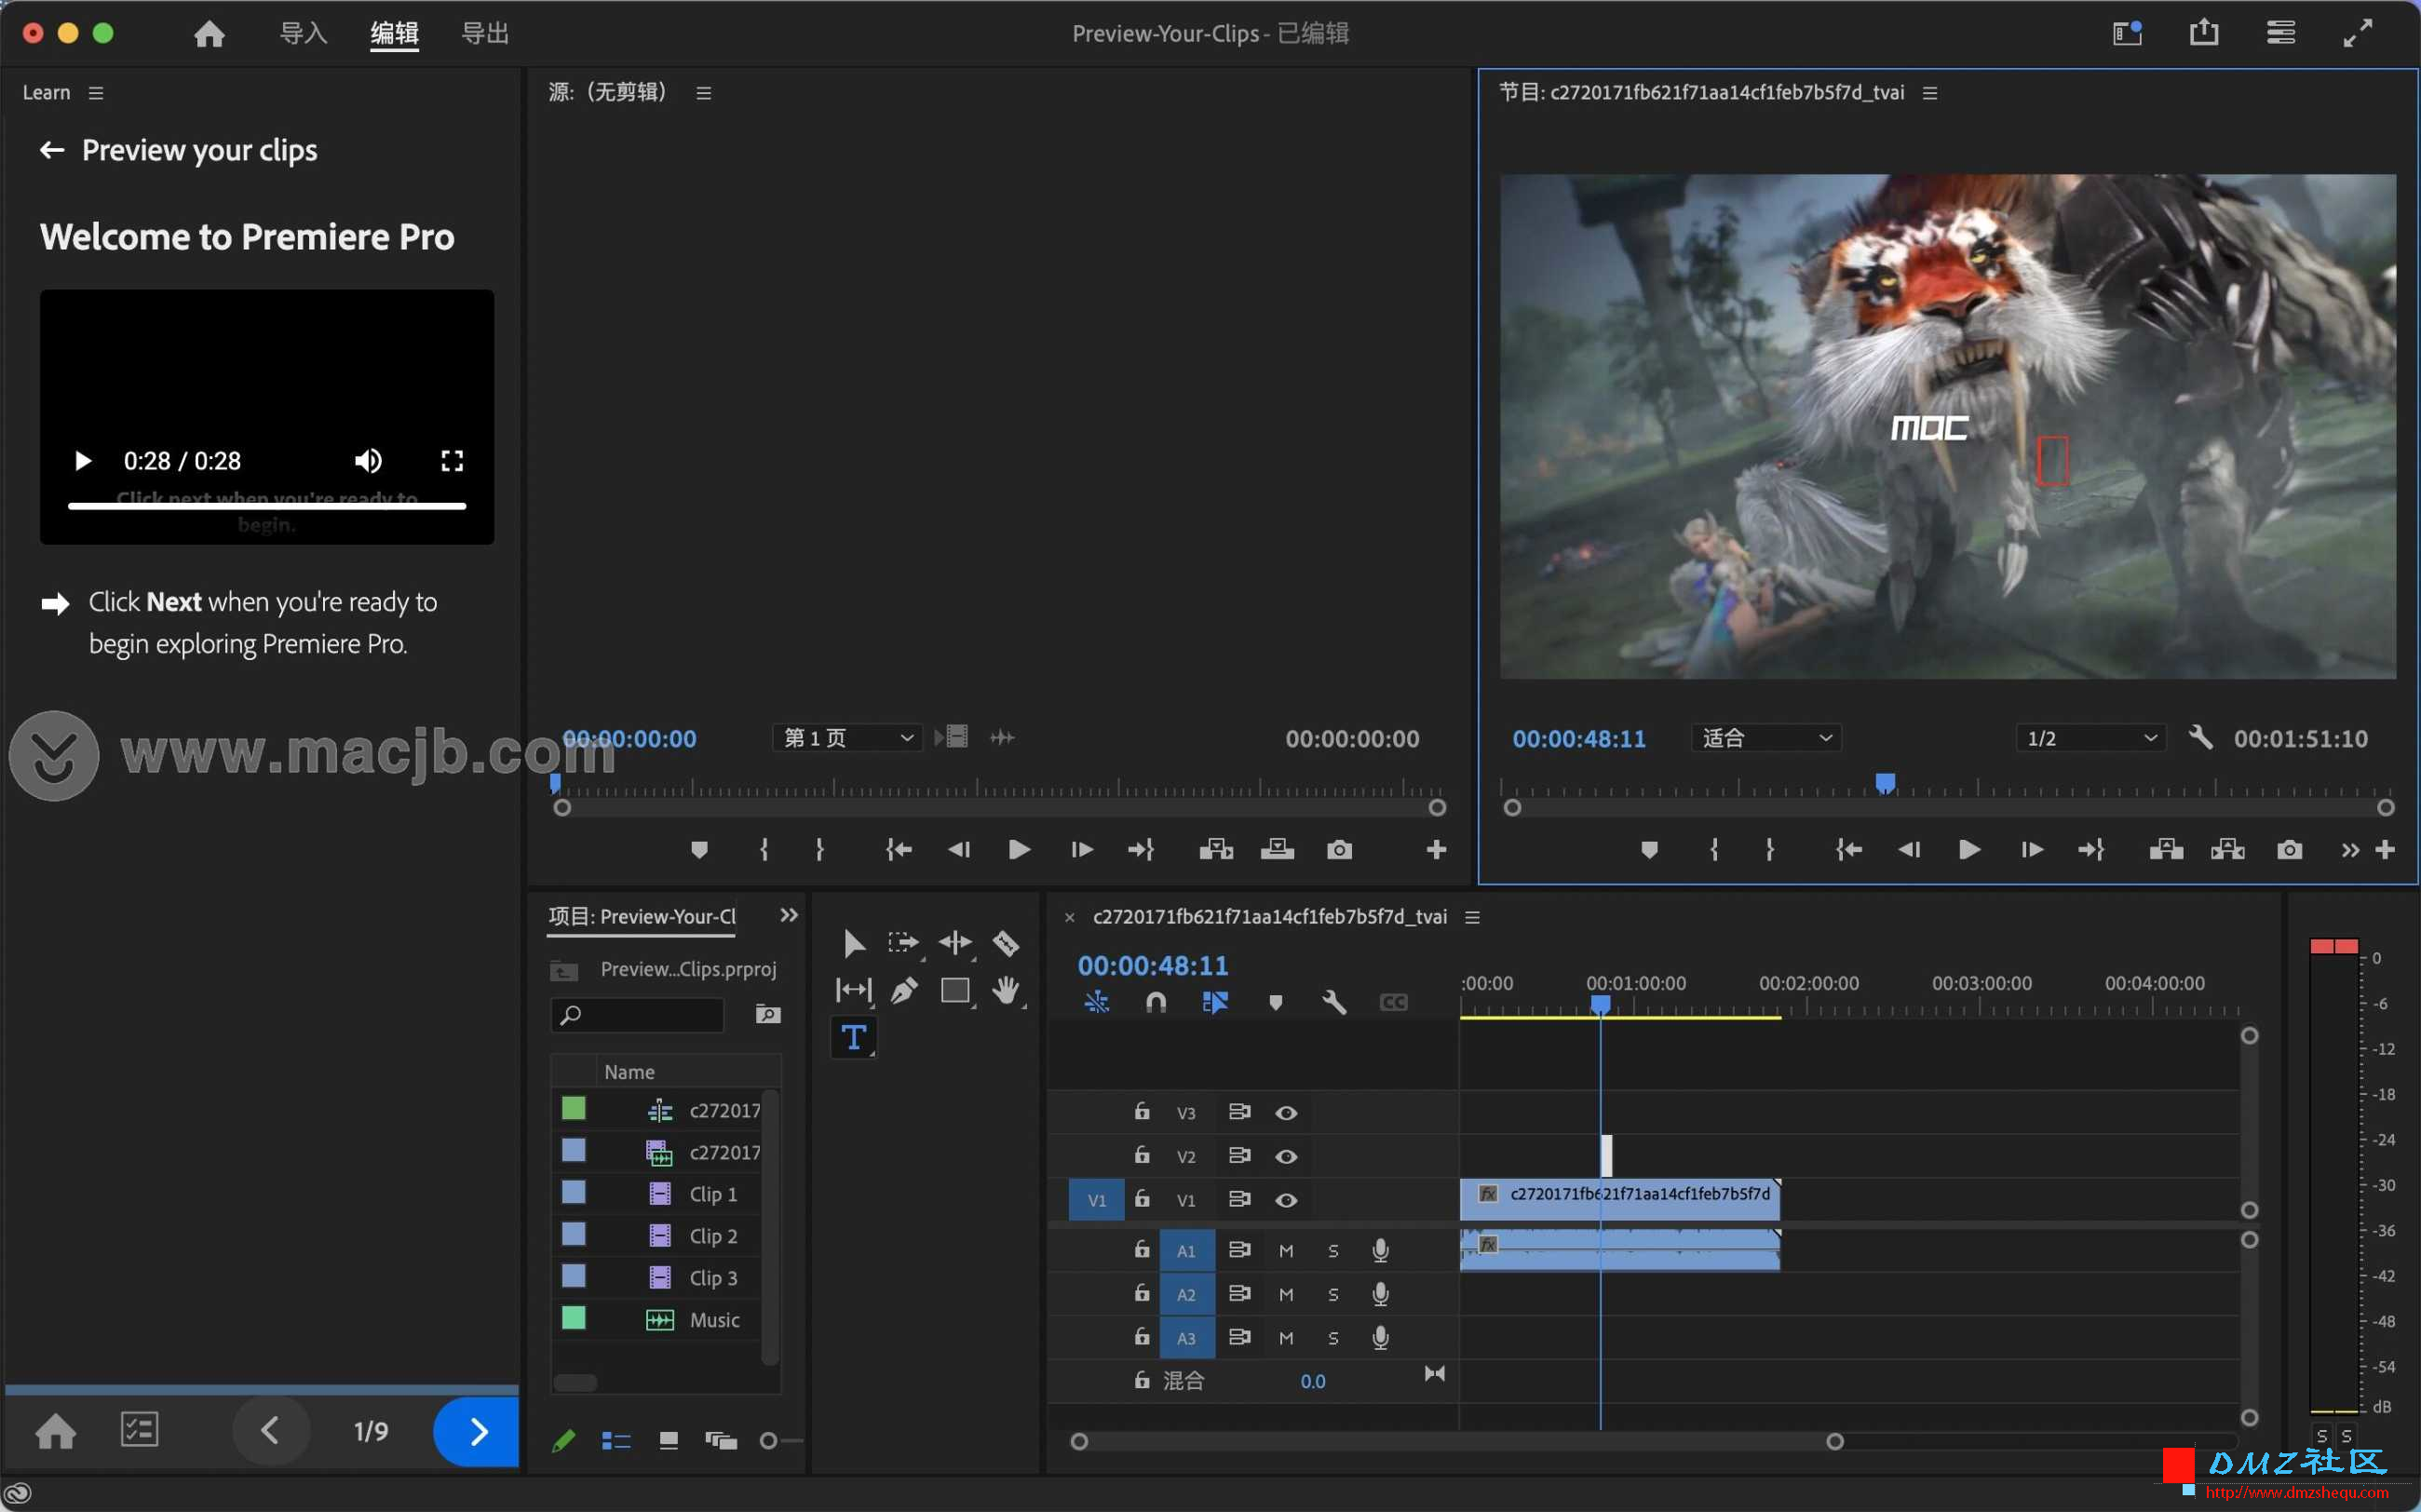This screenshot has height=1512, width=2421.
Task: Select the Type tool
Action: 853,1037
